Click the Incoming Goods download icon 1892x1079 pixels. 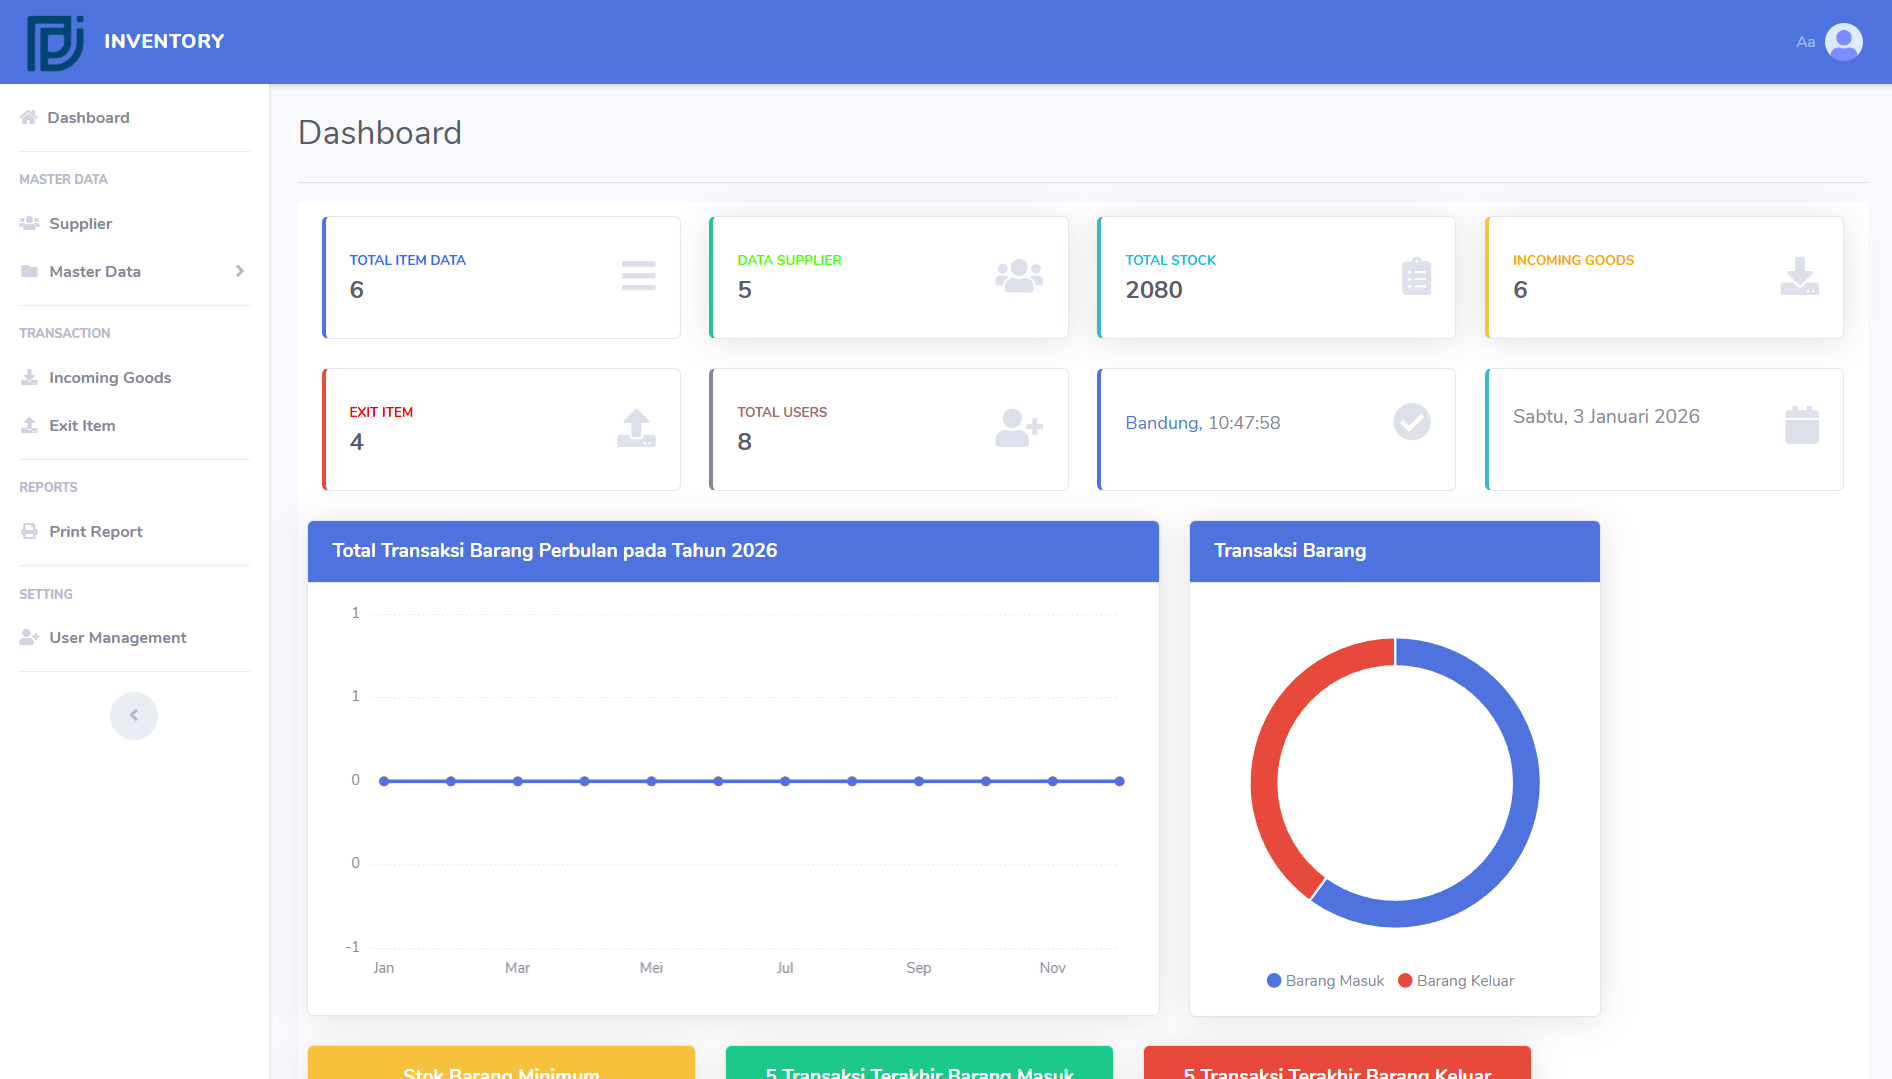(1799, 277)
